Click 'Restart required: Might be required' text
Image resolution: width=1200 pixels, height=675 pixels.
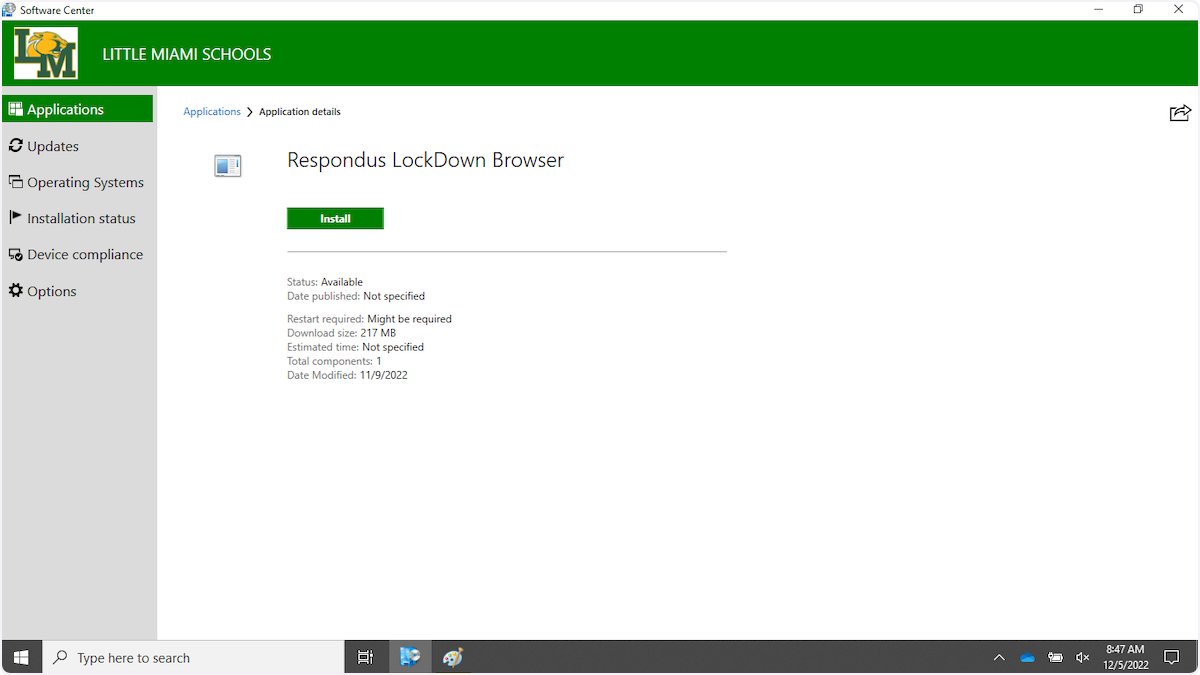(x=369, y=319)
